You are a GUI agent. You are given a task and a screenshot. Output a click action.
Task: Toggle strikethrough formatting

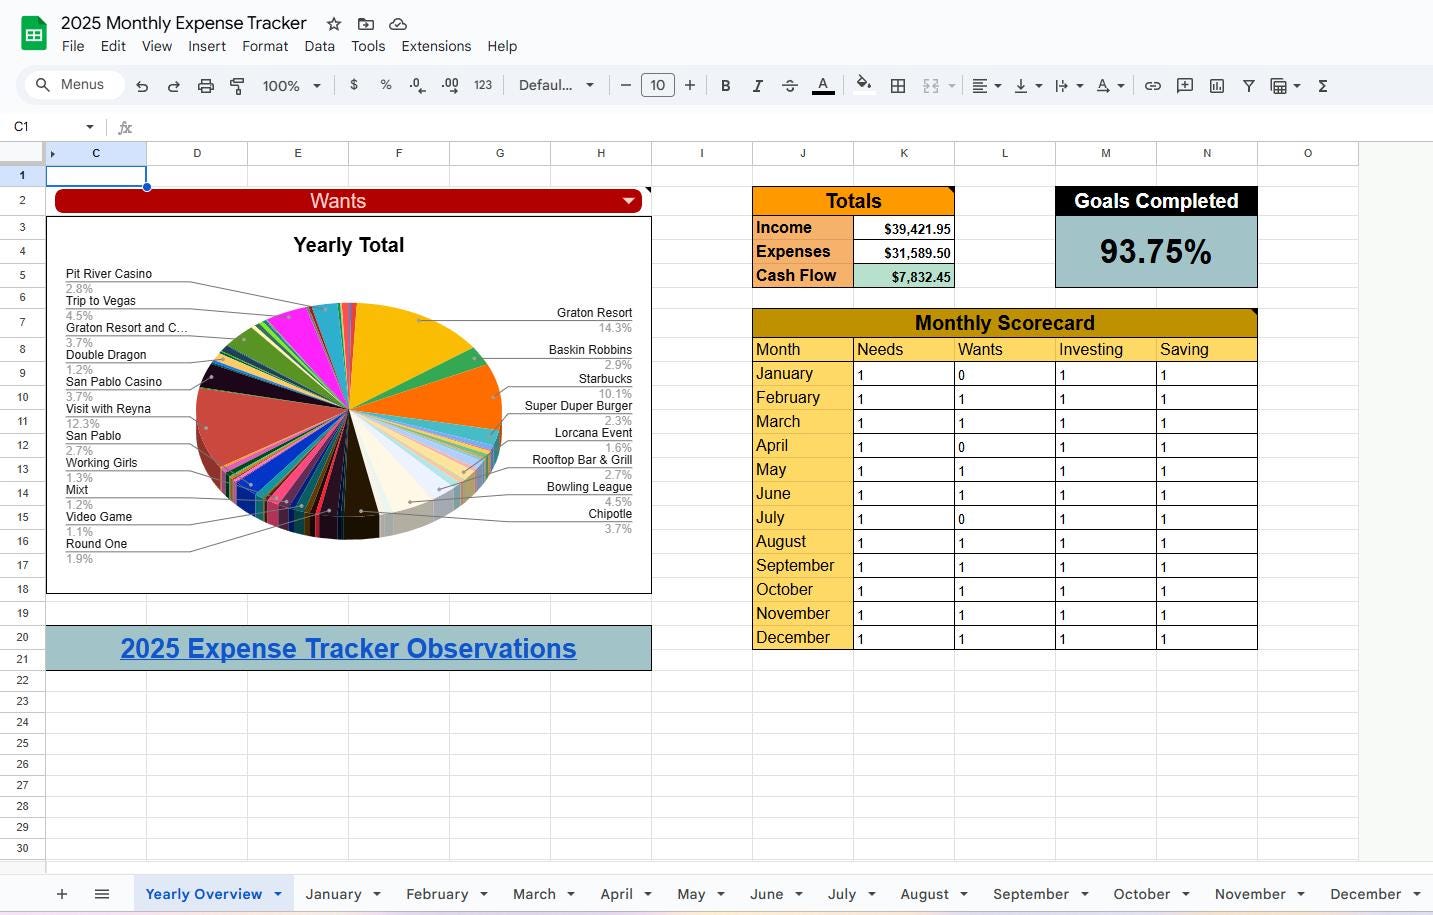790,86
